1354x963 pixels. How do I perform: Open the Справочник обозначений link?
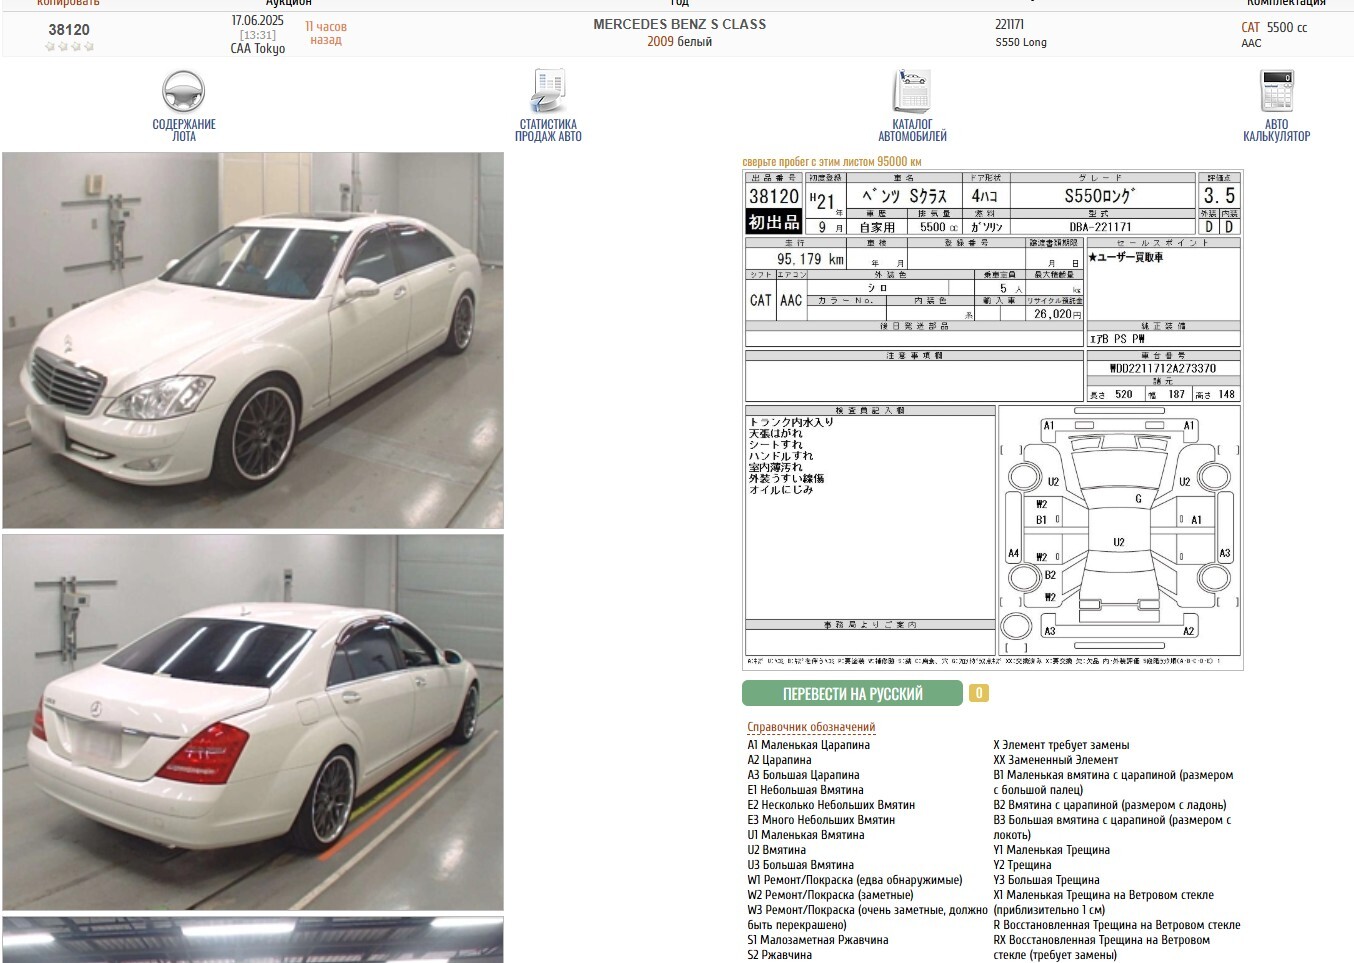[x=811, y=727]
